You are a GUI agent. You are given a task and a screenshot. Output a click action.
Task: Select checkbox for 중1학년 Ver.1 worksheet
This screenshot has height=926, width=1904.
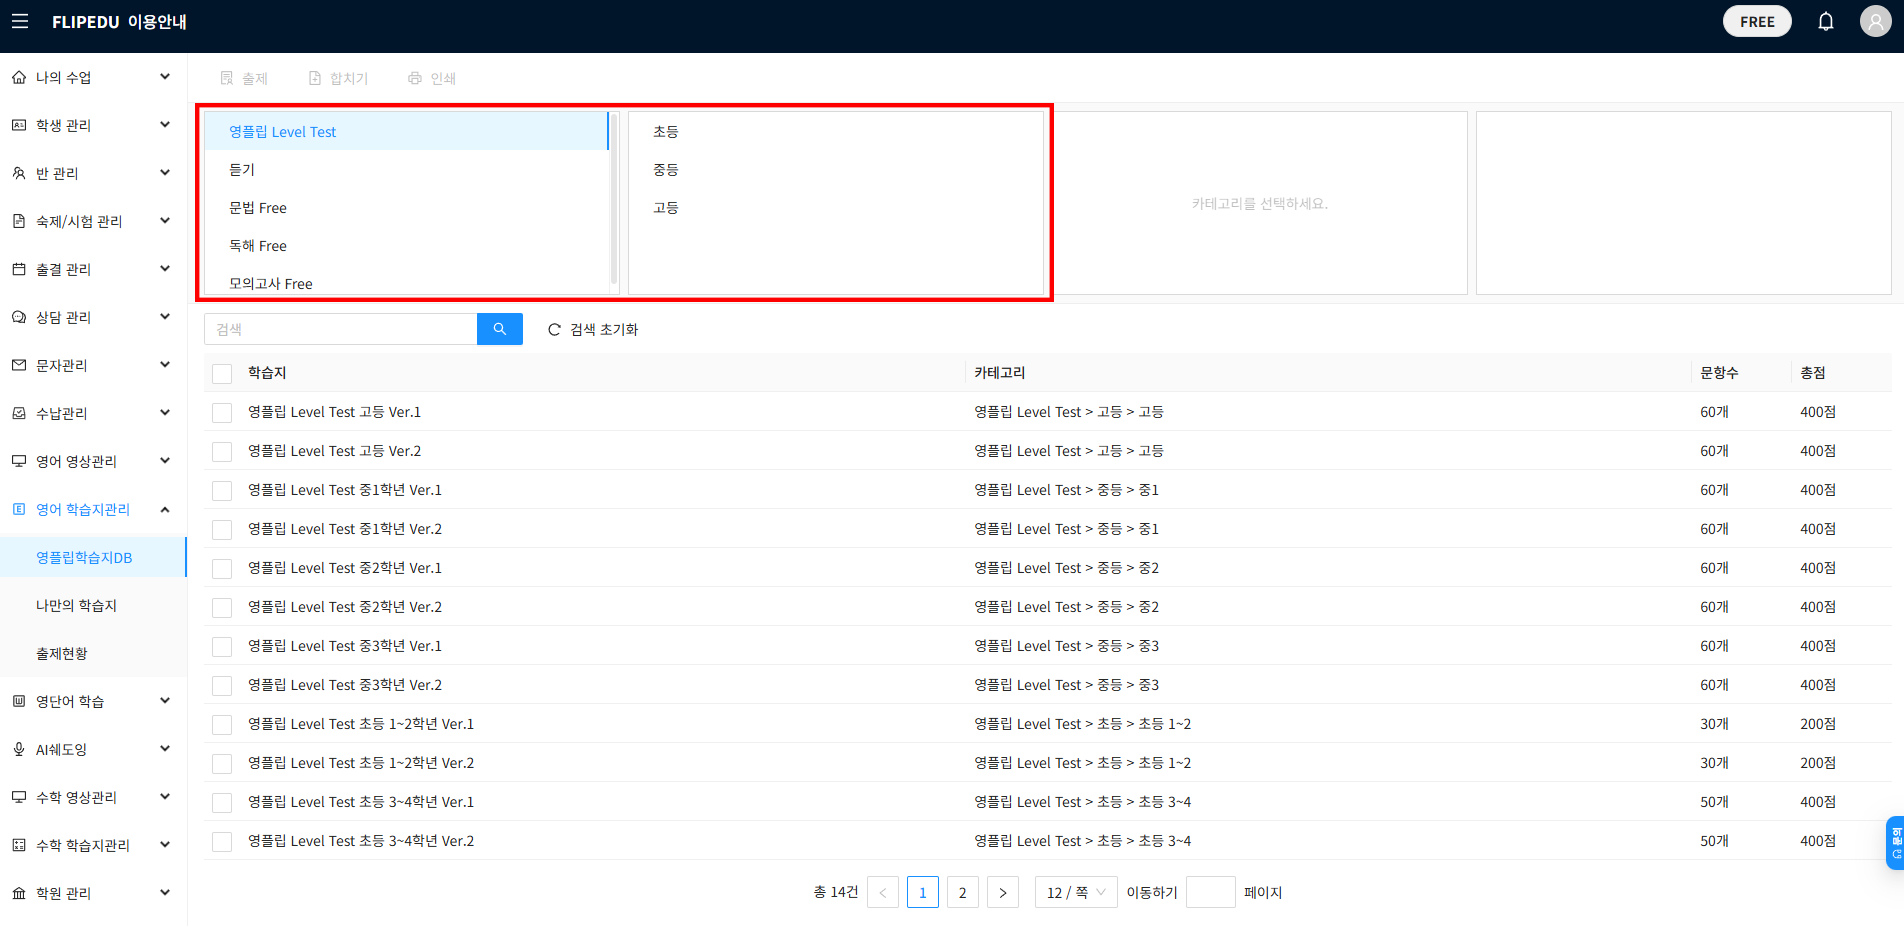pyautogui.click(x=222, y=490)
